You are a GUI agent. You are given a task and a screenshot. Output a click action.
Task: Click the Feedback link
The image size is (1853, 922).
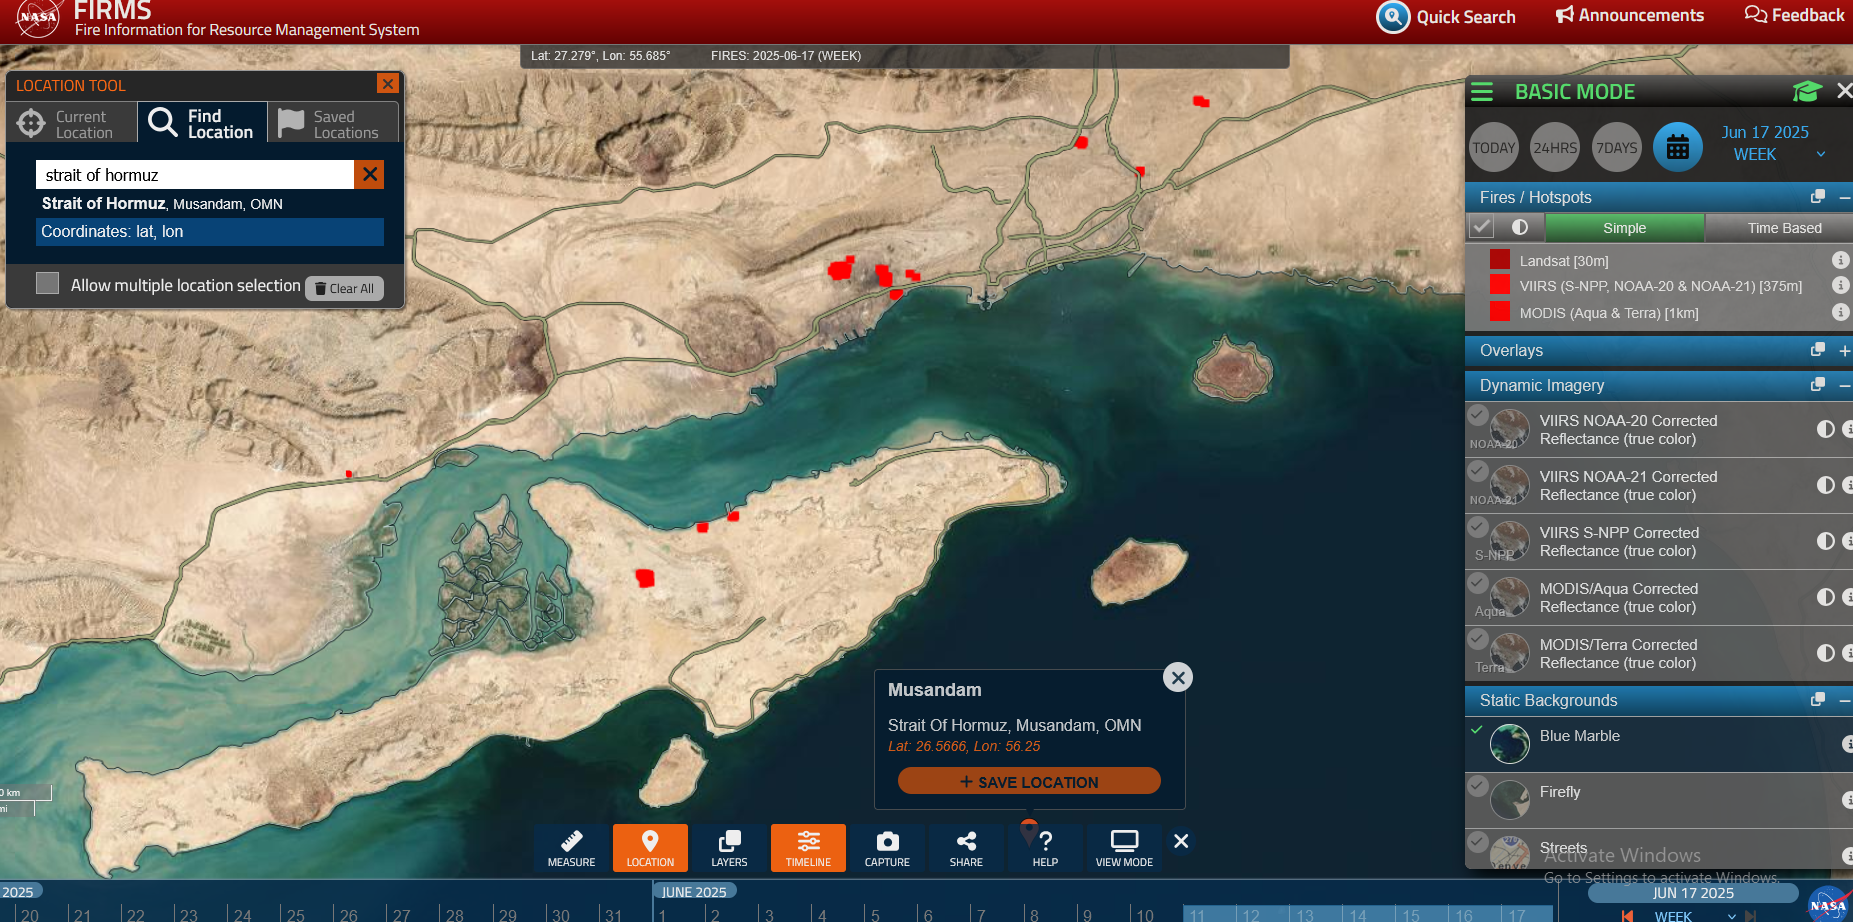pos(1794,15)
